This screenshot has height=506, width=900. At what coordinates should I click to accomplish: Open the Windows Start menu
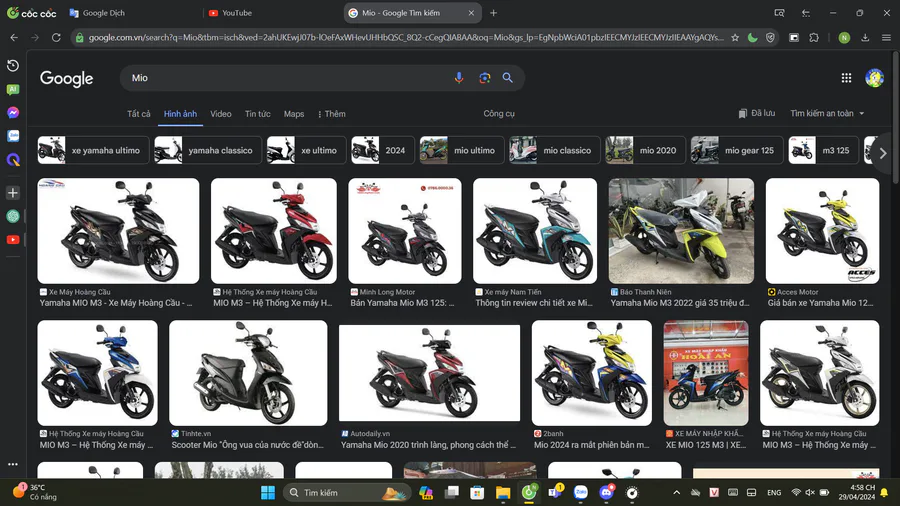(268, 493)
